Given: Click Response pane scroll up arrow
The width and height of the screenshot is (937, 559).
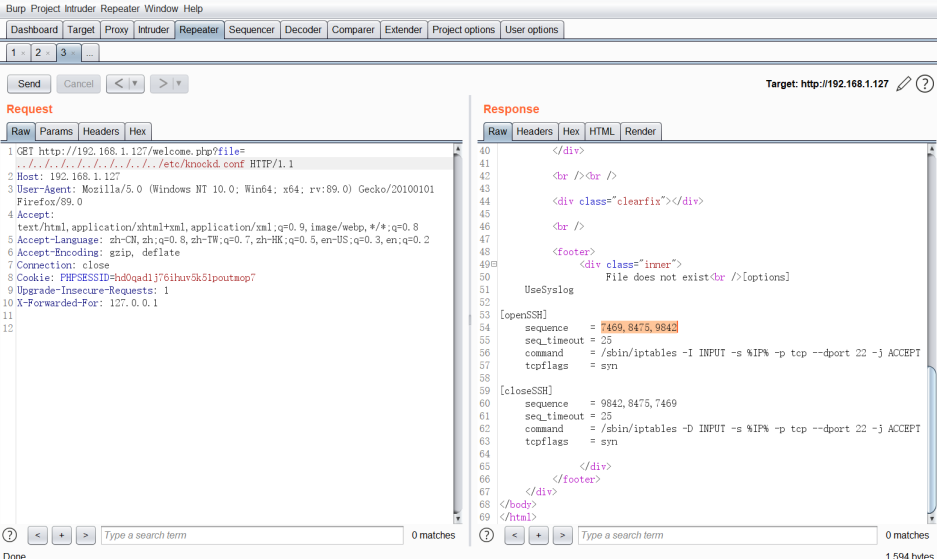Looking at the screenshot, I should [x=932, y=148].
